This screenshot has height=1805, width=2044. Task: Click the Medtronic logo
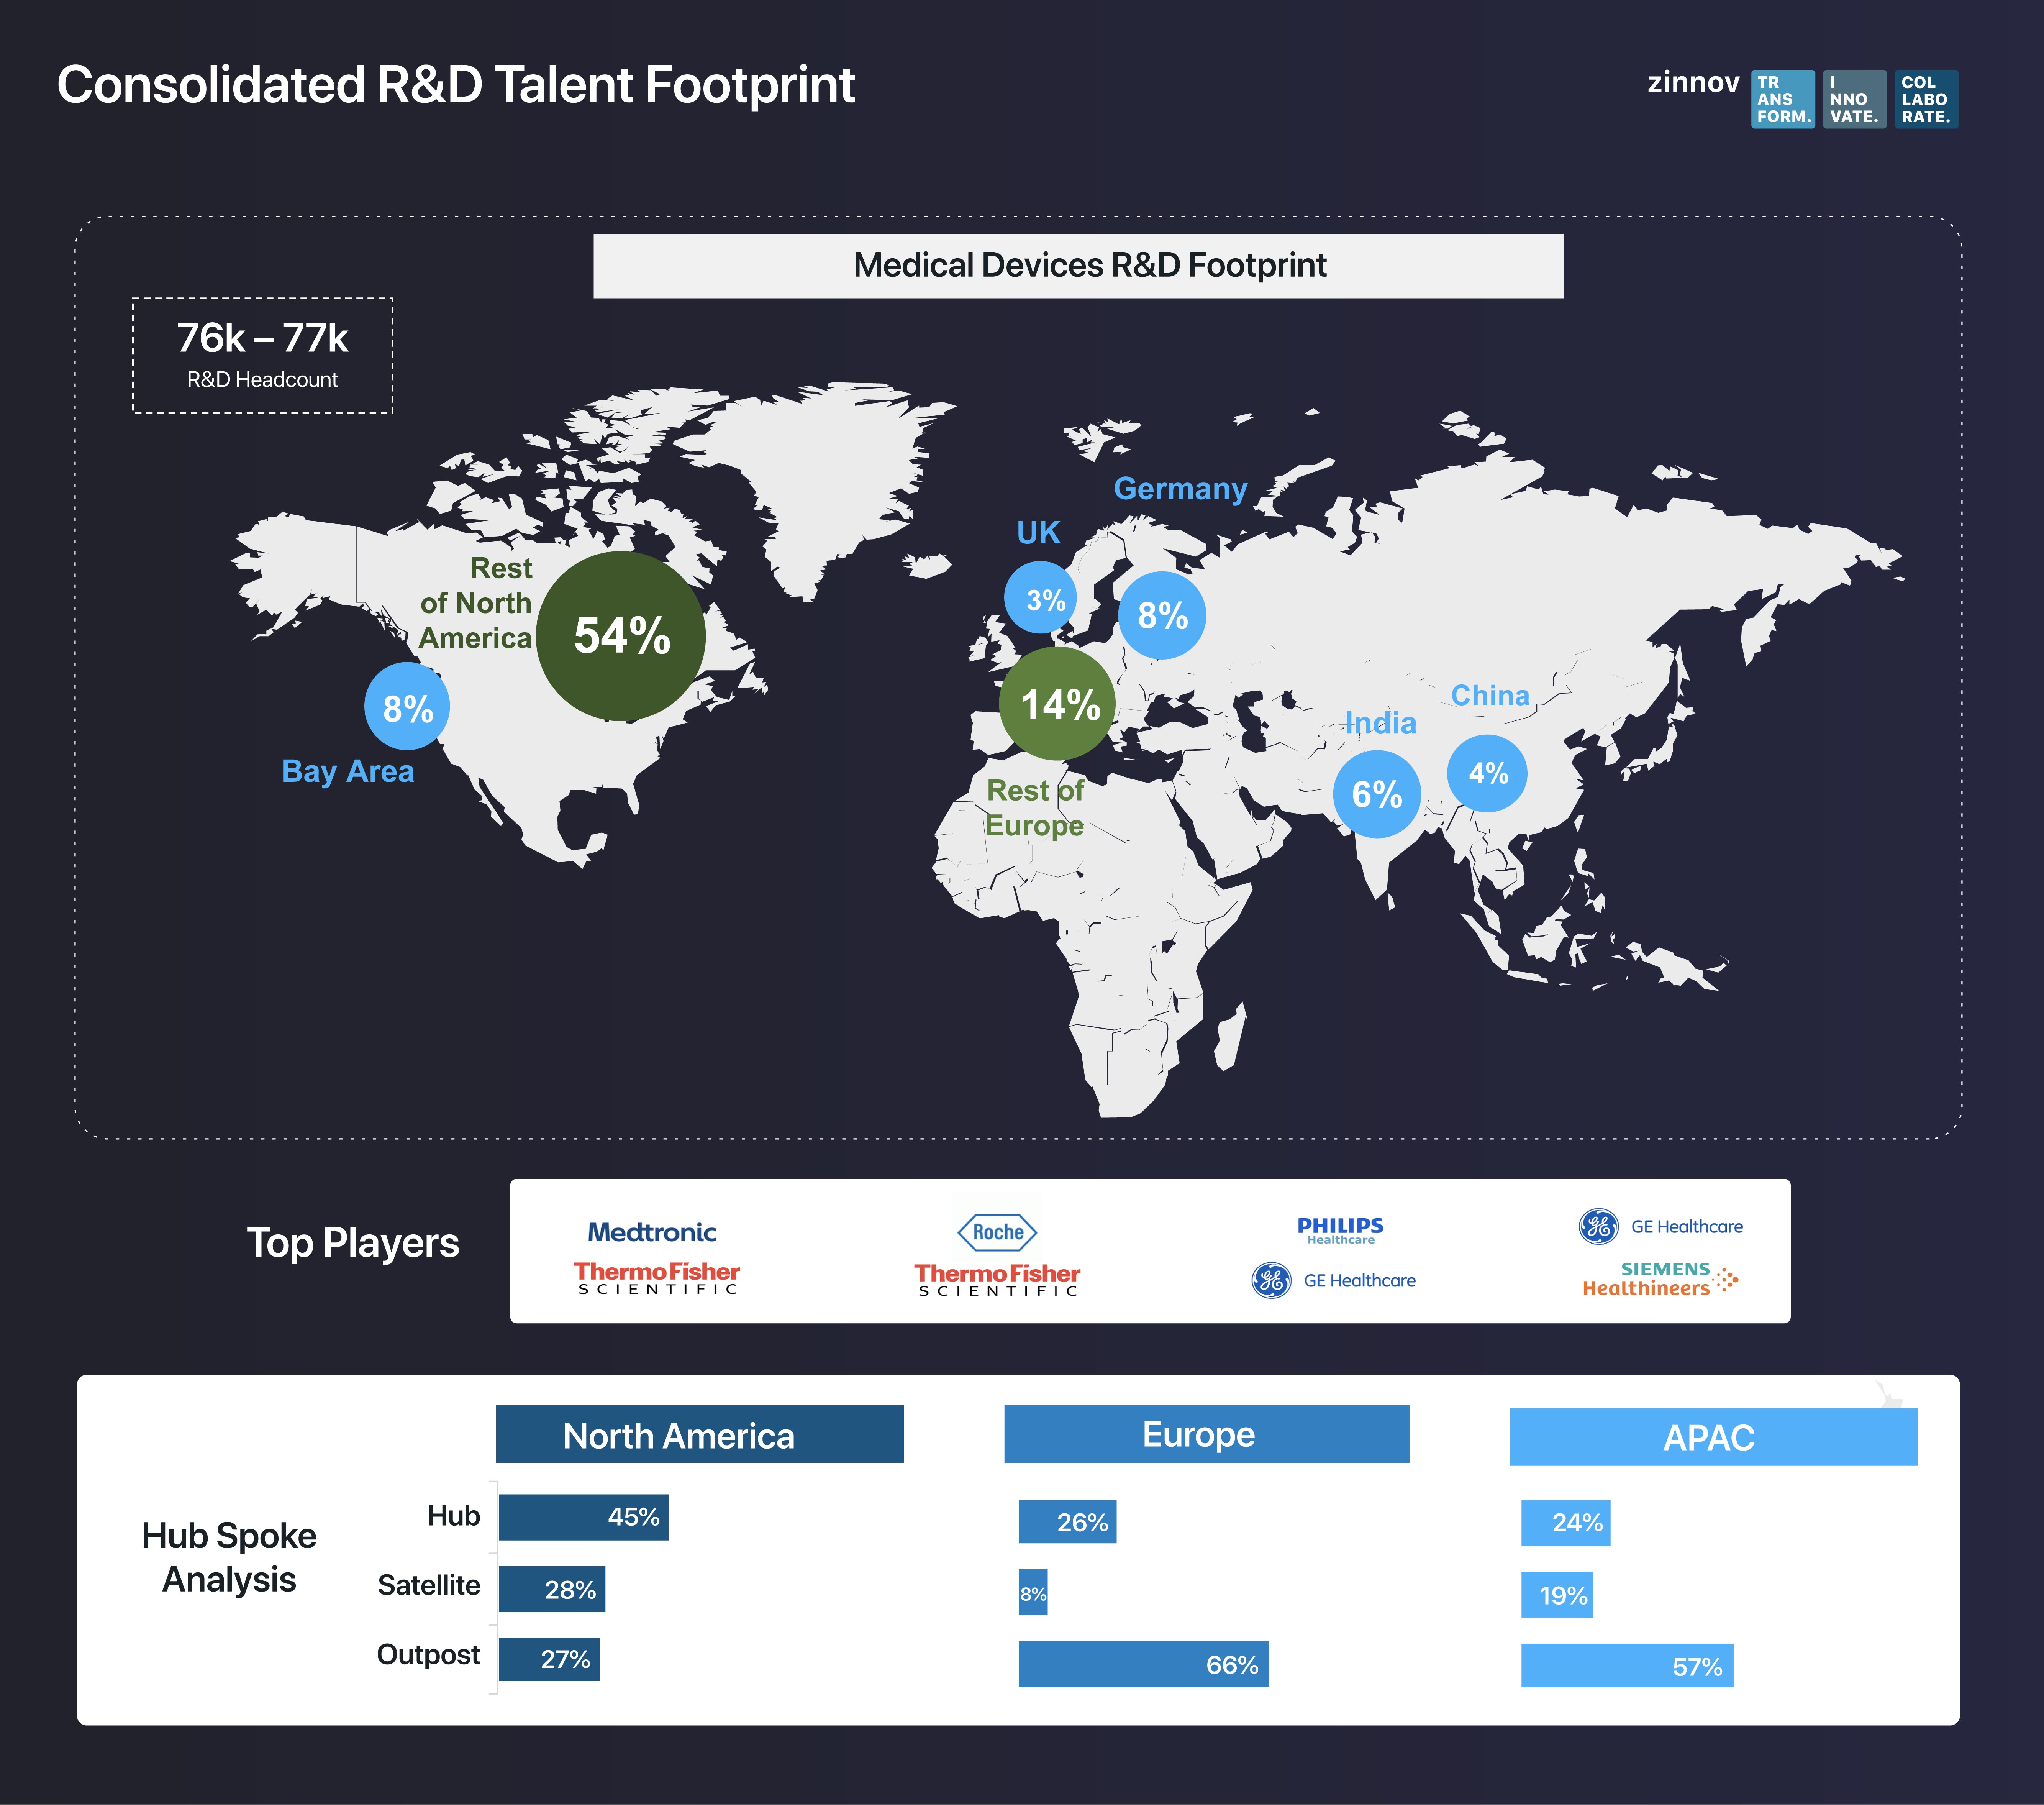point(652,1232)
